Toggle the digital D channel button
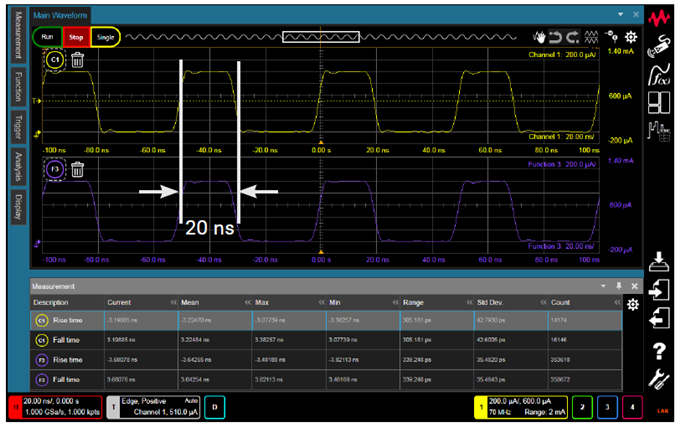The width and height of the screenshot is (680, 427). [215, 407]
